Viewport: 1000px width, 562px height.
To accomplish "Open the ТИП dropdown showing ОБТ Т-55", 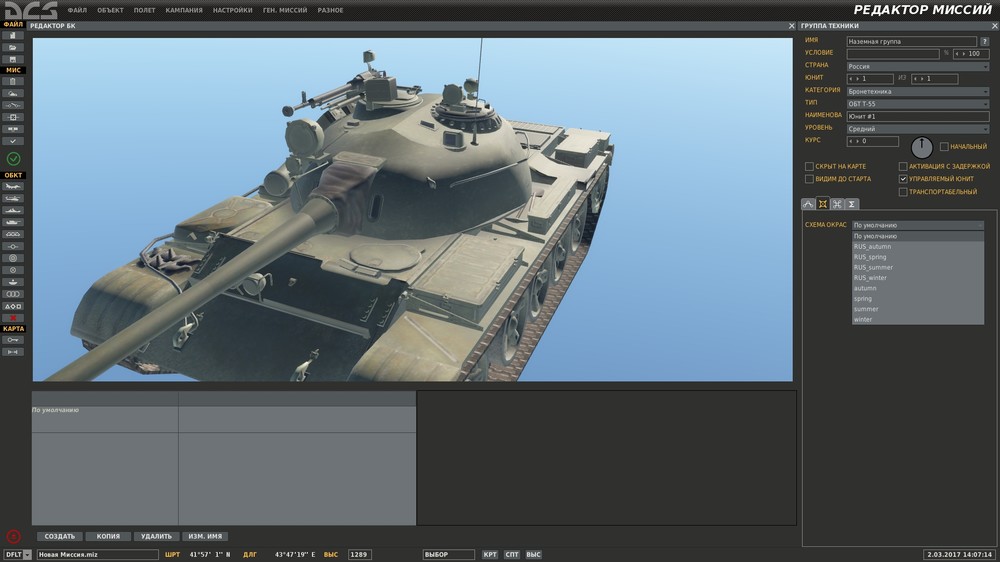I will tap(918, 104).
